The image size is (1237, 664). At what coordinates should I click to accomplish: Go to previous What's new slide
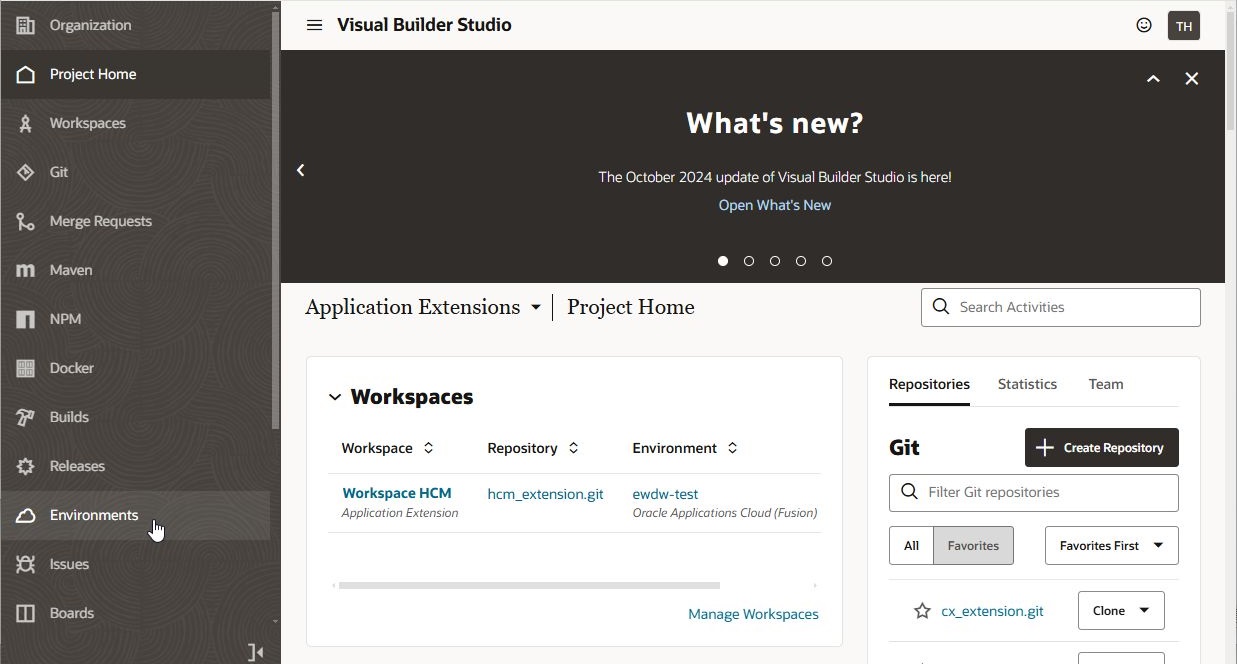point(300,171)
